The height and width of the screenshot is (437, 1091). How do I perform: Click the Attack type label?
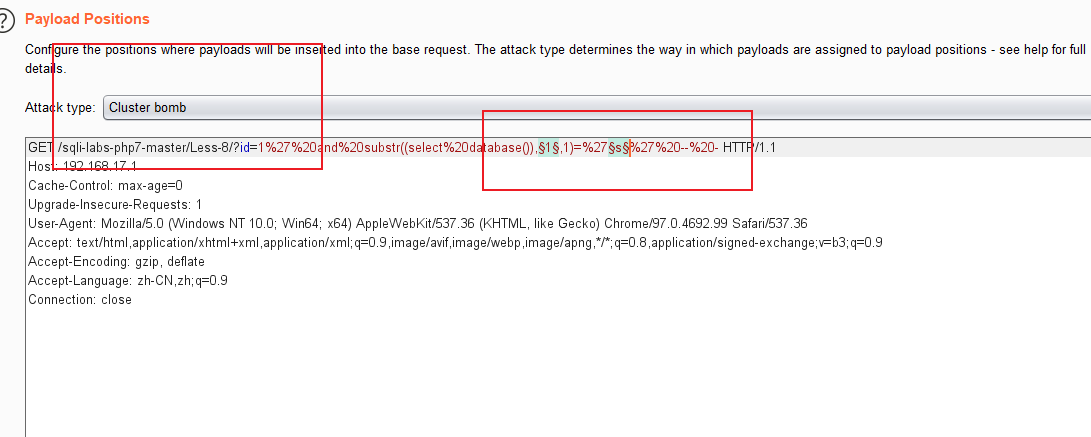coord(60,108)
